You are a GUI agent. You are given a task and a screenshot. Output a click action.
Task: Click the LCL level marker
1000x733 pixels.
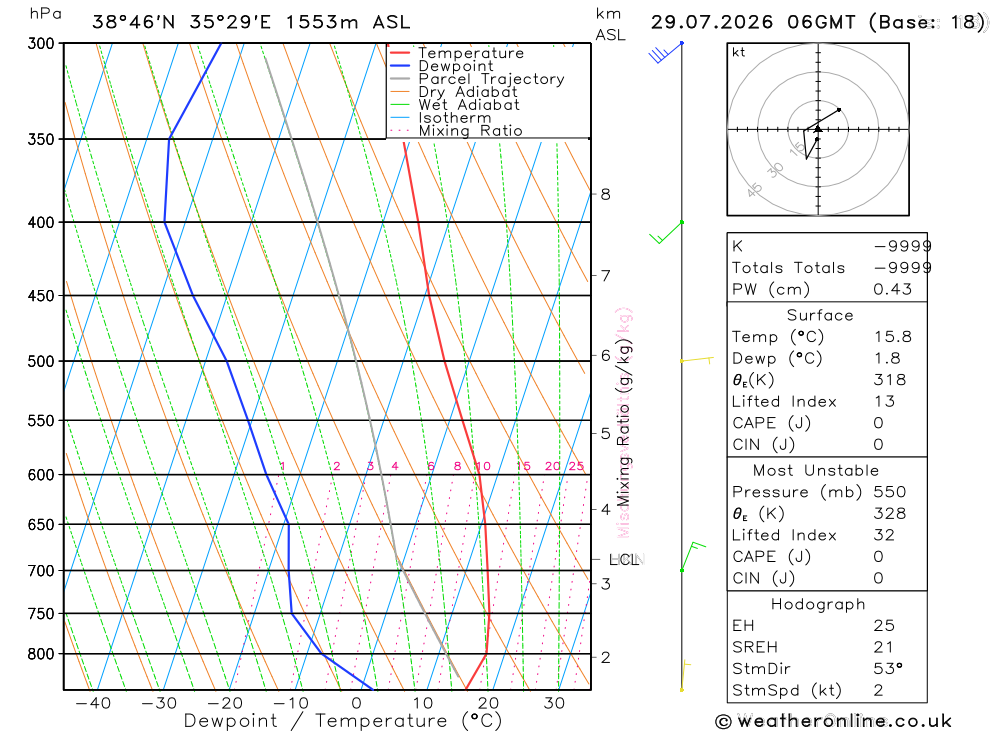click(624, 559)
